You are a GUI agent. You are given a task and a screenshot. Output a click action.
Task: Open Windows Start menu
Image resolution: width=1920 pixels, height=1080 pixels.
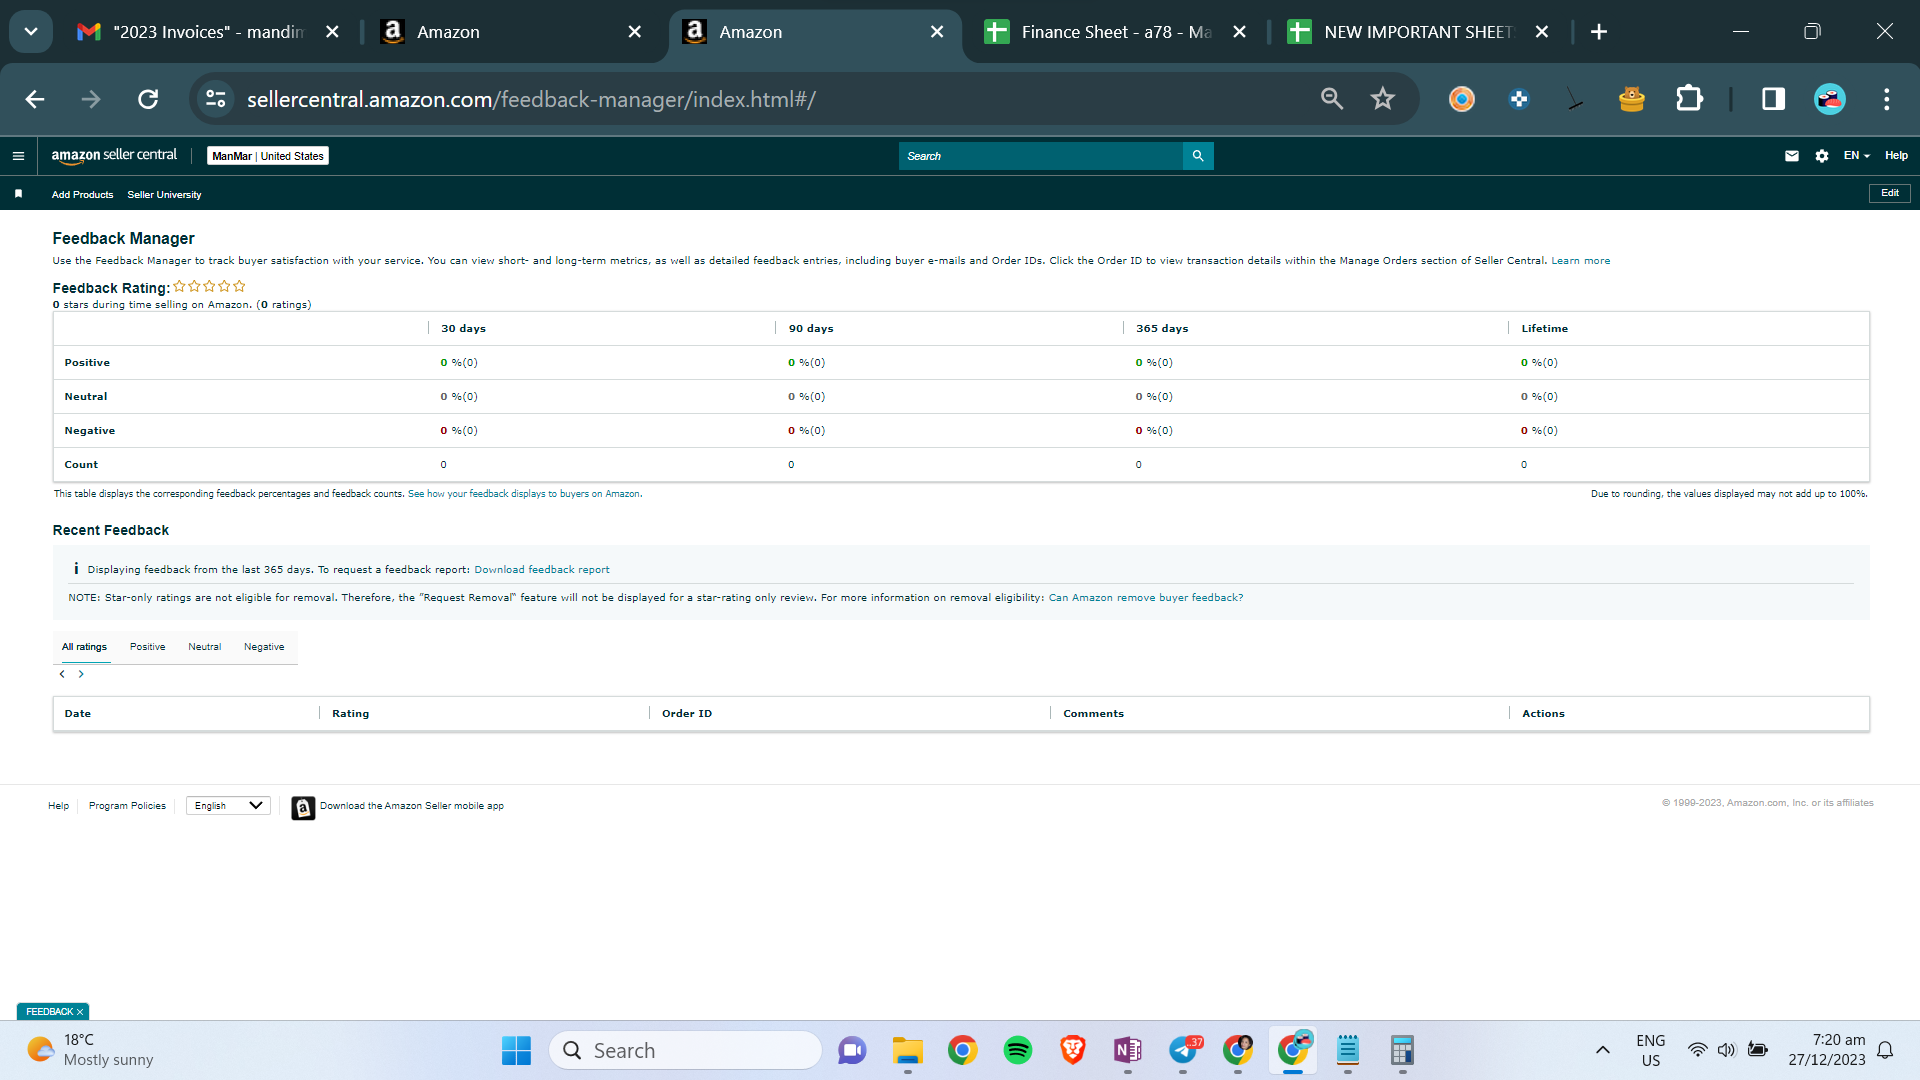click(x=516, y=1050)
